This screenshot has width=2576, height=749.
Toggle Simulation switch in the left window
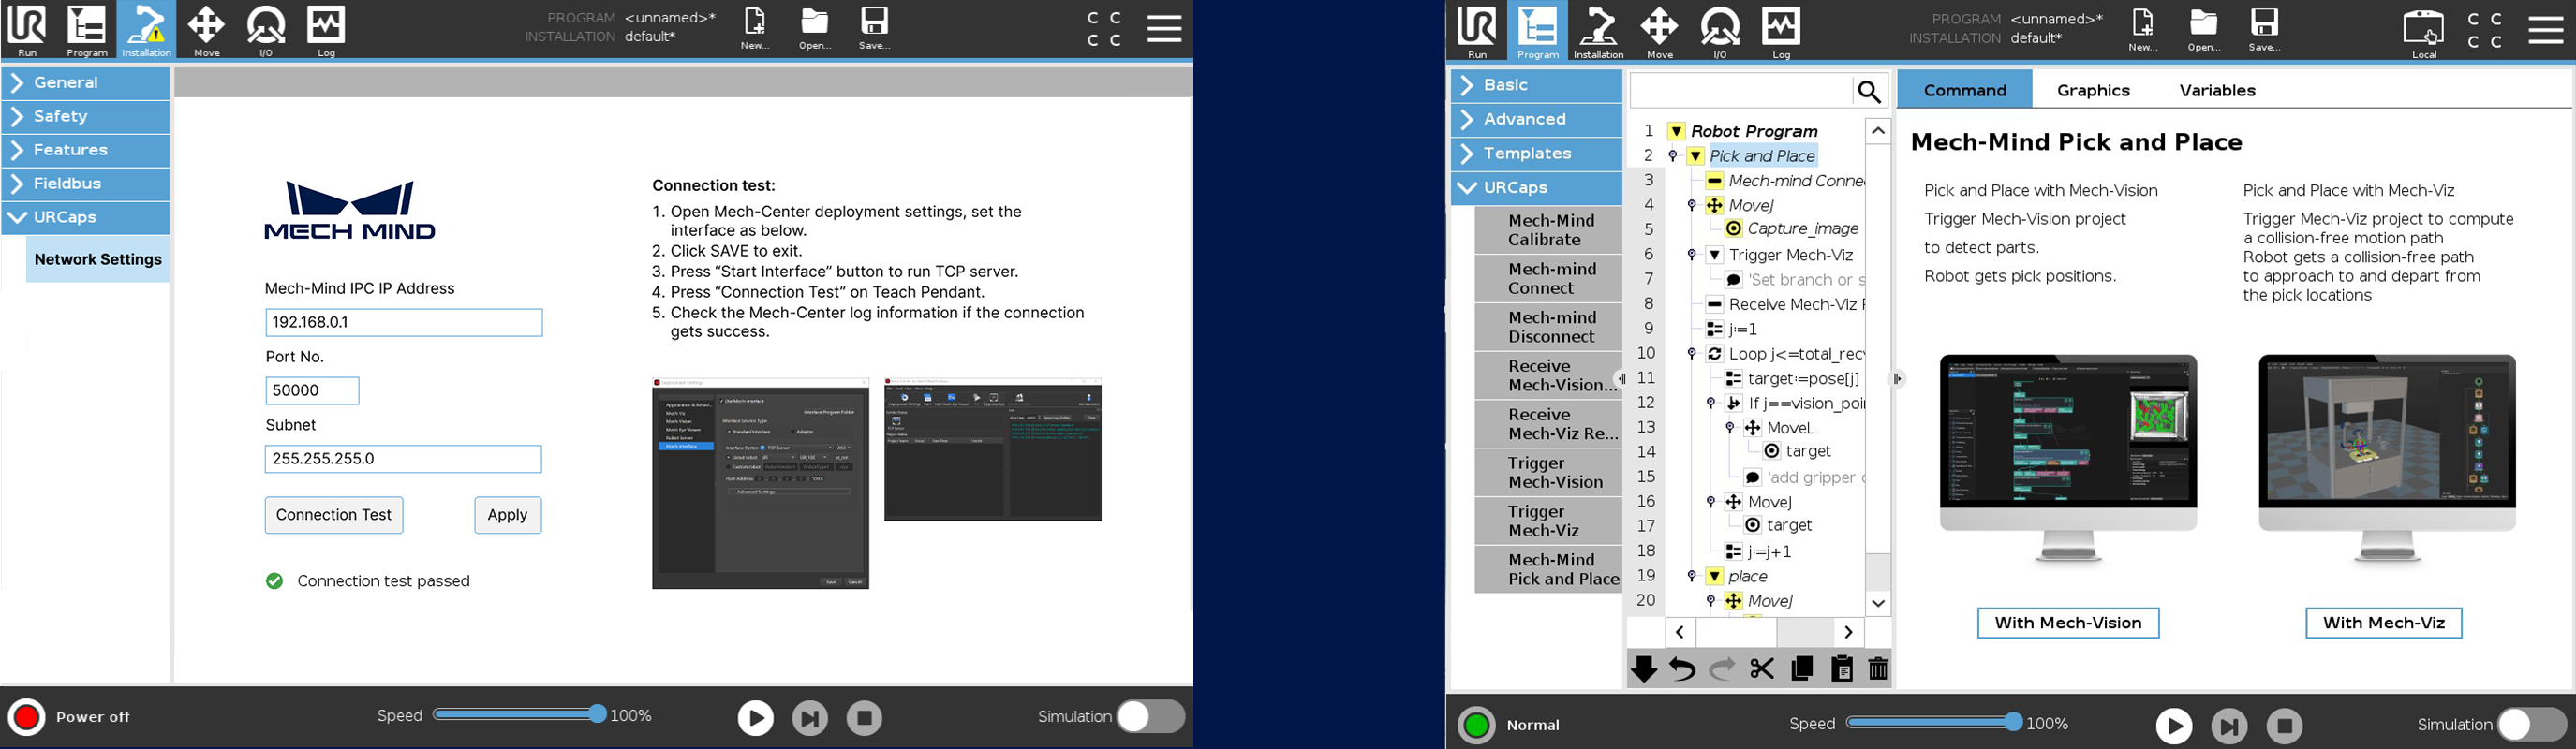point(1151,716)
